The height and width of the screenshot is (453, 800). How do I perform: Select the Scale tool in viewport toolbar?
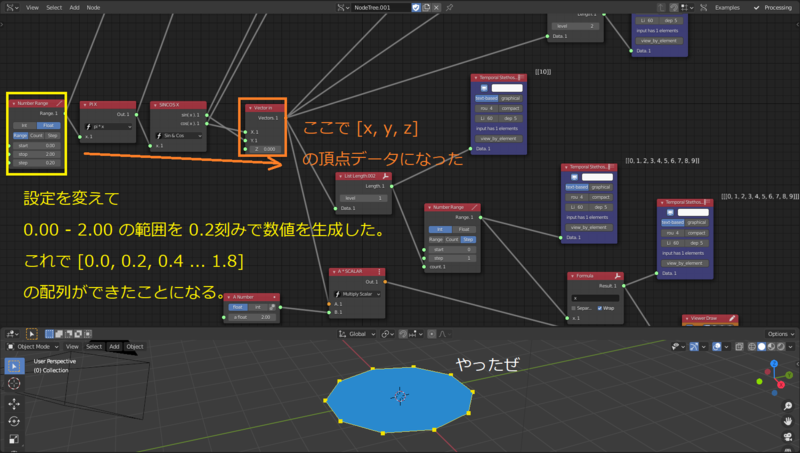[14, 439]
